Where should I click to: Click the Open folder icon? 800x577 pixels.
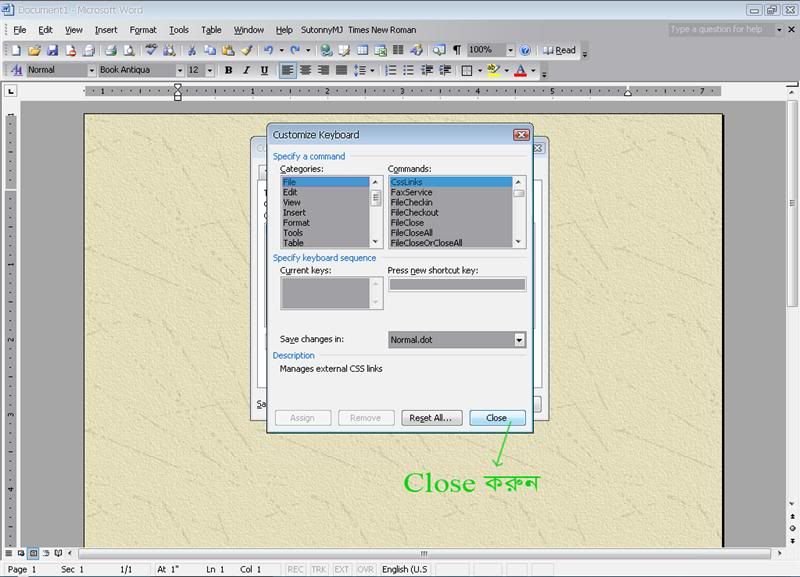[x=35, y=50]
